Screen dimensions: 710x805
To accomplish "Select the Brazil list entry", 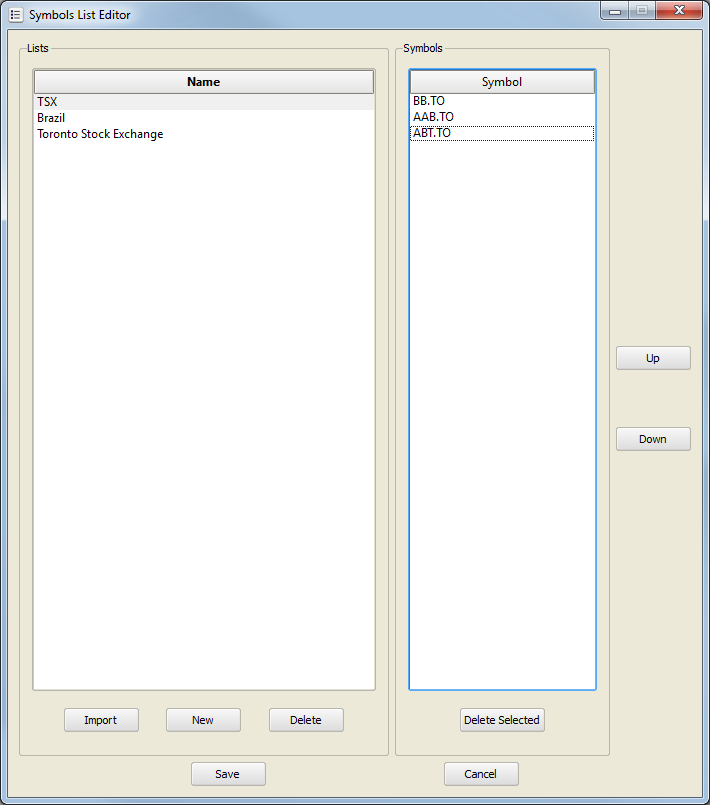I will [51, 118].
